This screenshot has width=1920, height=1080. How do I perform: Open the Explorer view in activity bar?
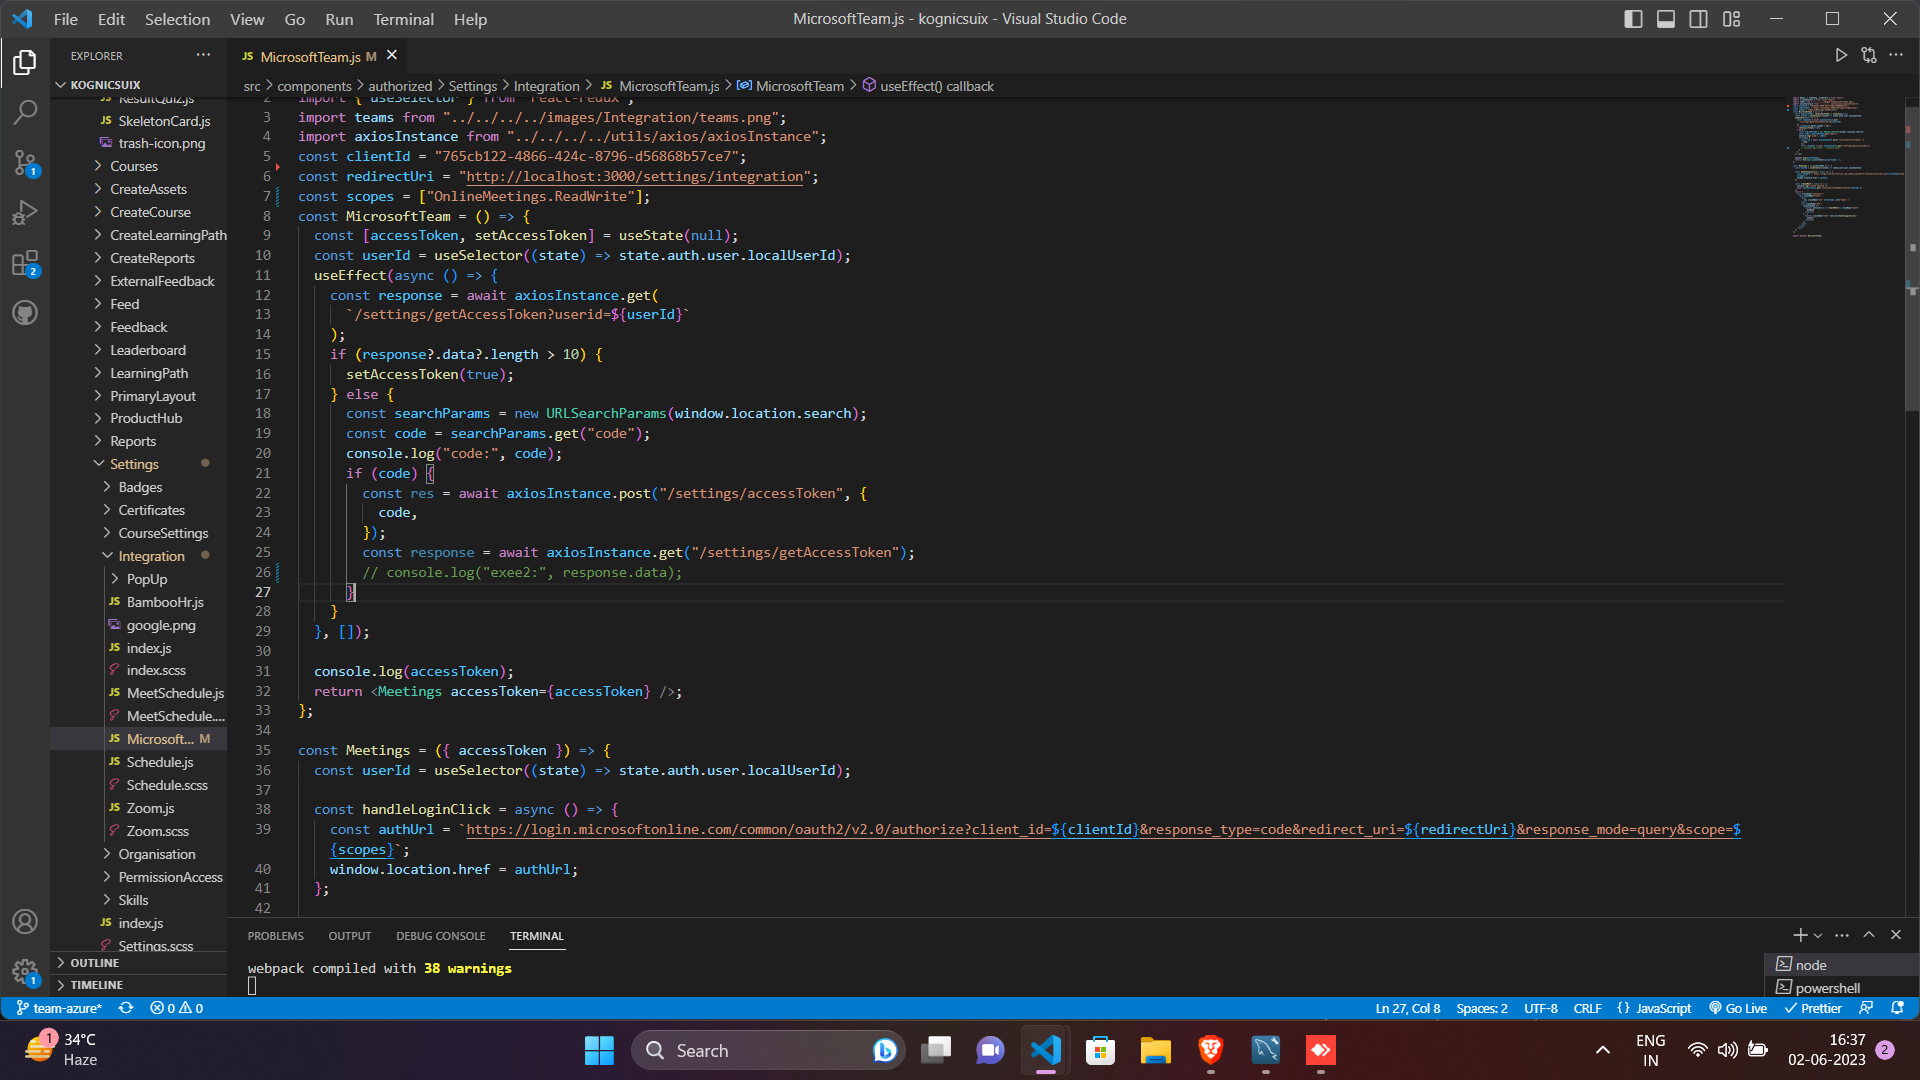[x=25, y=62]
